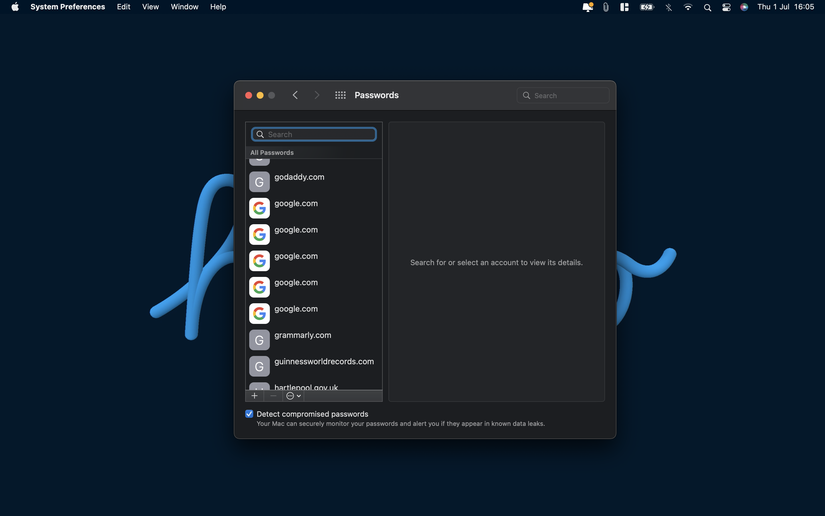Select the guinnessworldrecords.com entry

314,366
